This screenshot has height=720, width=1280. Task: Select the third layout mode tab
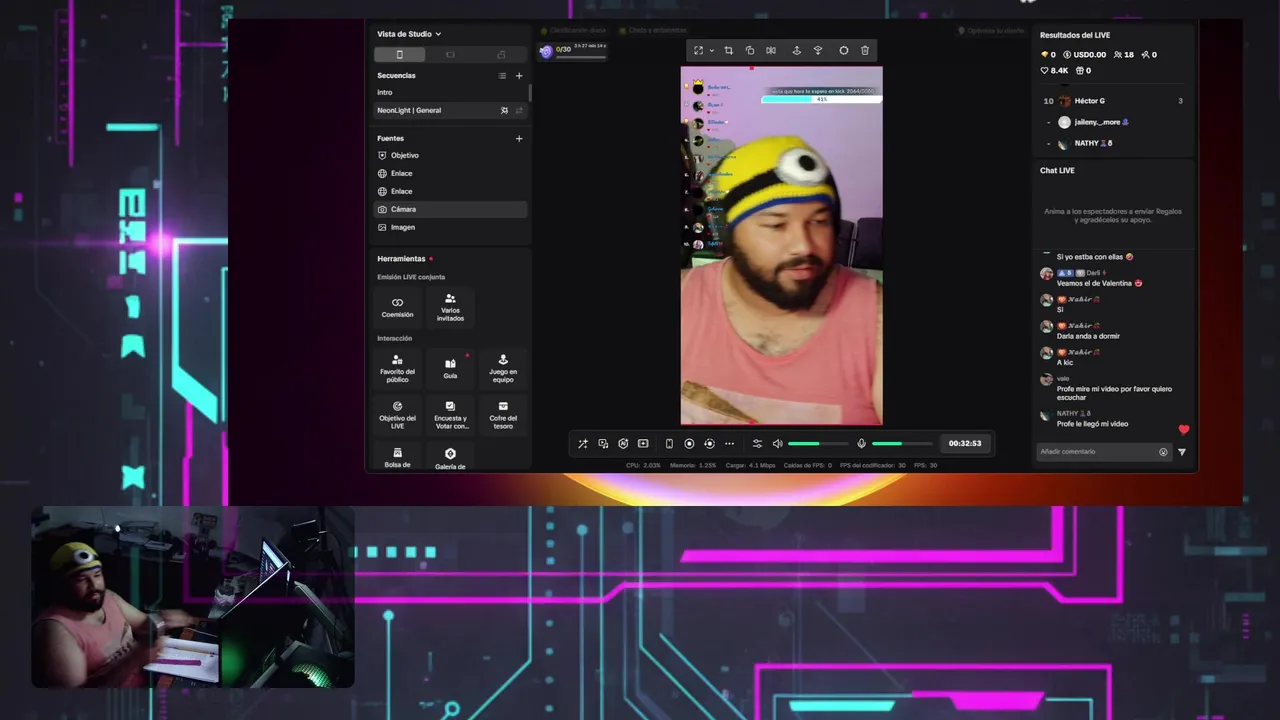coord(501,54)
